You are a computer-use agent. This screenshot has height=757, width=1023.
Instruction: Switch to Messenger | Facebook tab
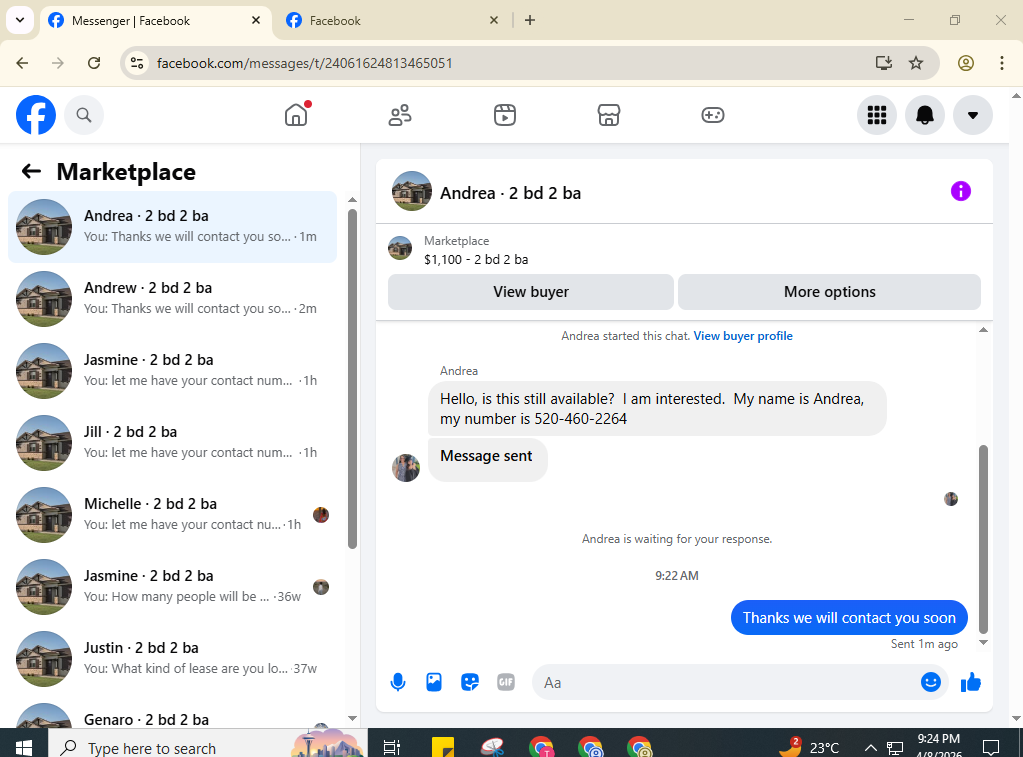(157, 21)
